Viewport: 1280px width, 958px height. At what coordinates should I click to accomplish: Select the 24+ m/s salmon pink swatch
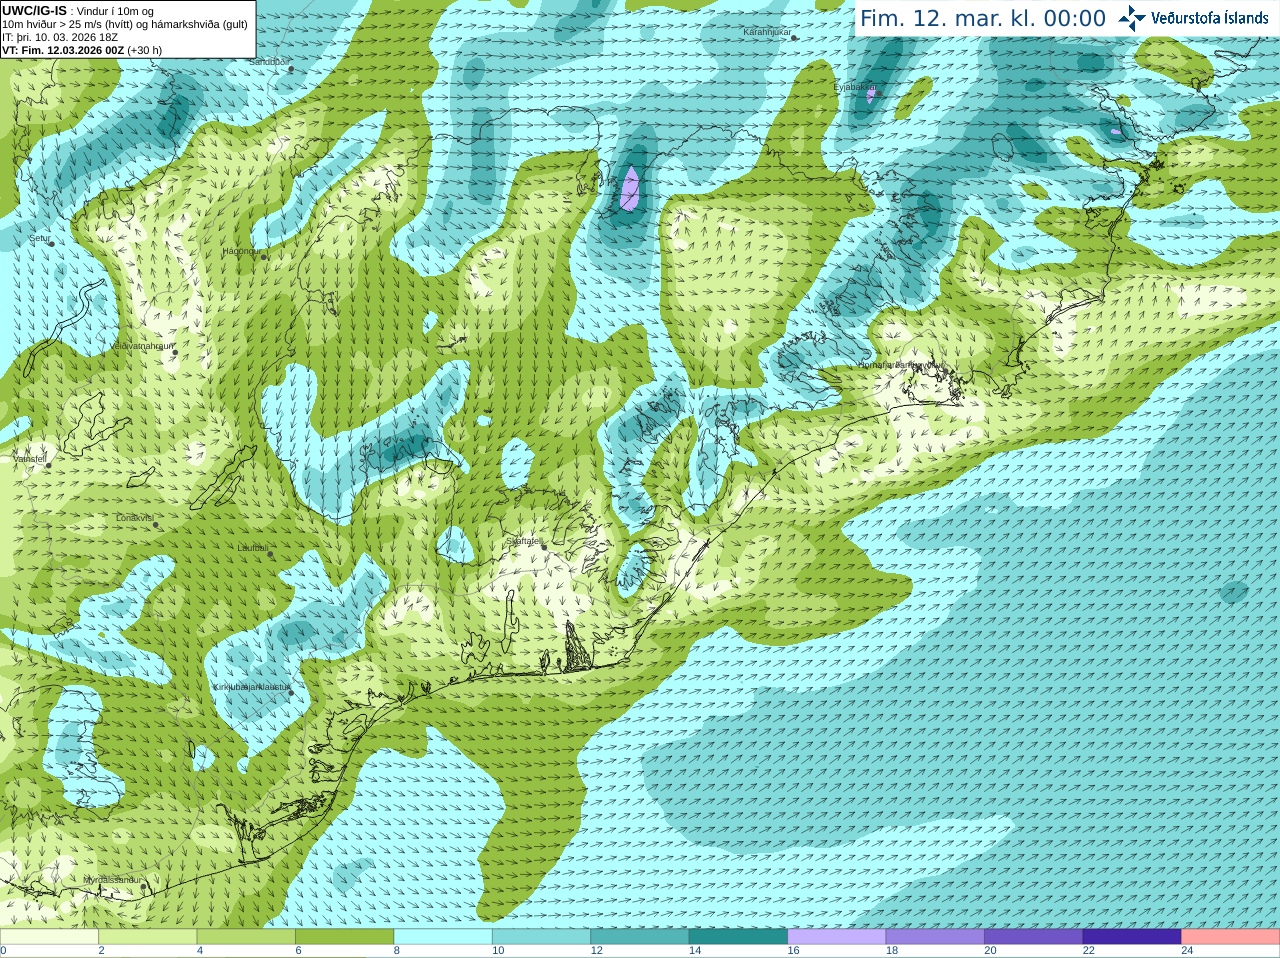(1231, 937)
